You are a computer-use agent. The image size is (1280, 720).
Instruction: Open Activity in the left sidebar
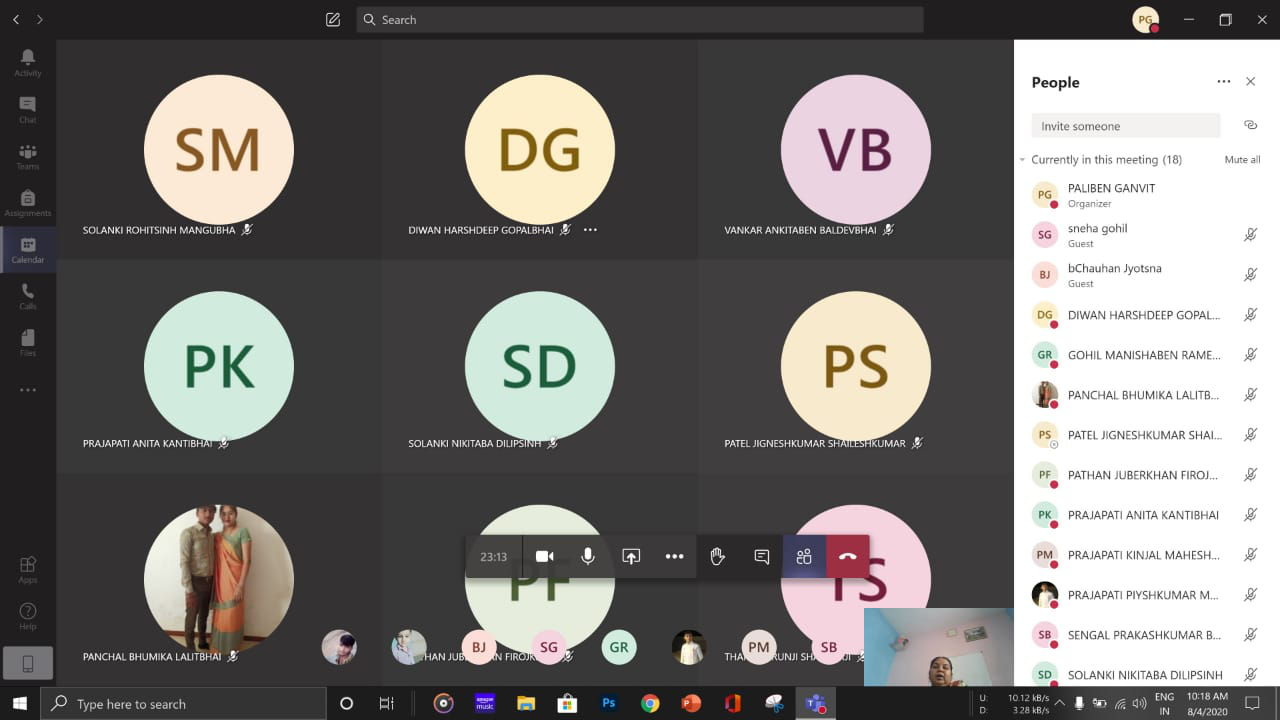pyautogui.click(x=28, y=62)
